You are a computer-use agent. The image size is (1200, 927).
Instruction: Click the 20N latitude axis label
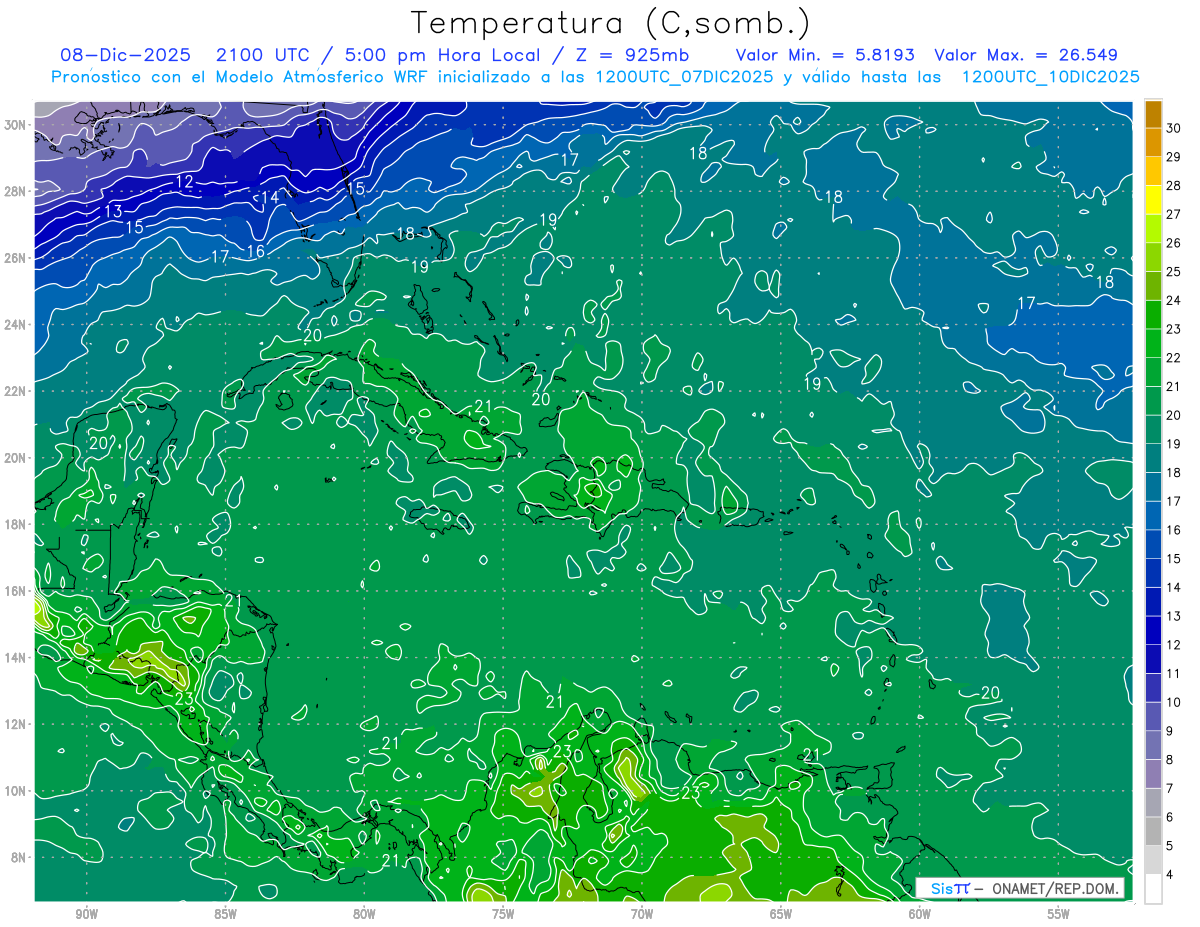coord(16,457)
